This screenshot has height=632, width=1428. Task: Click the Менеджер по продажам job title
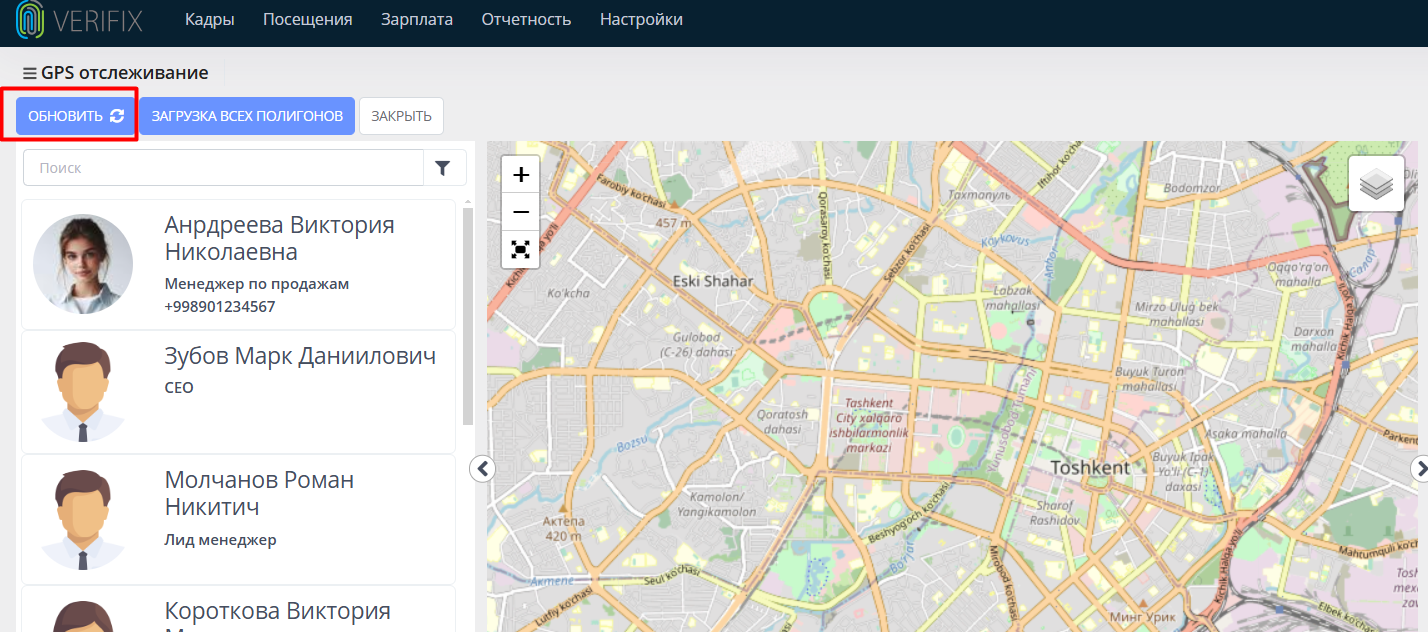pyautogui.click(x=257, y=284)
